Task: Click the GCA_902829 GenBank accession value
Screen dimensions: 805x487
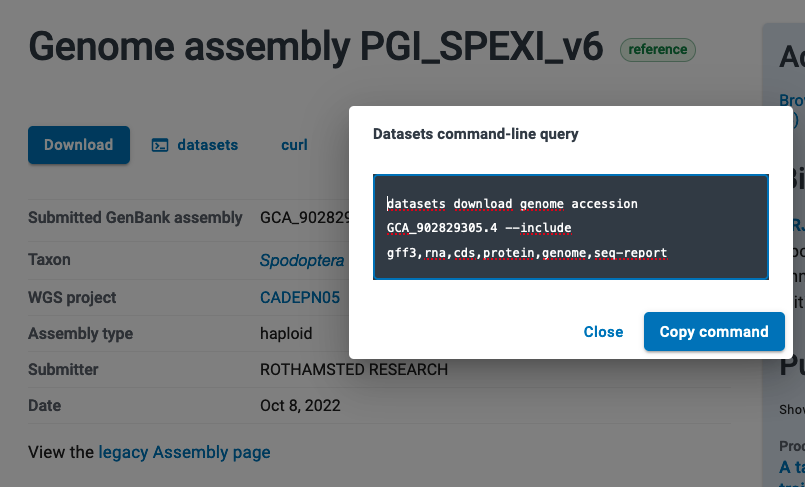Action: 303,217
